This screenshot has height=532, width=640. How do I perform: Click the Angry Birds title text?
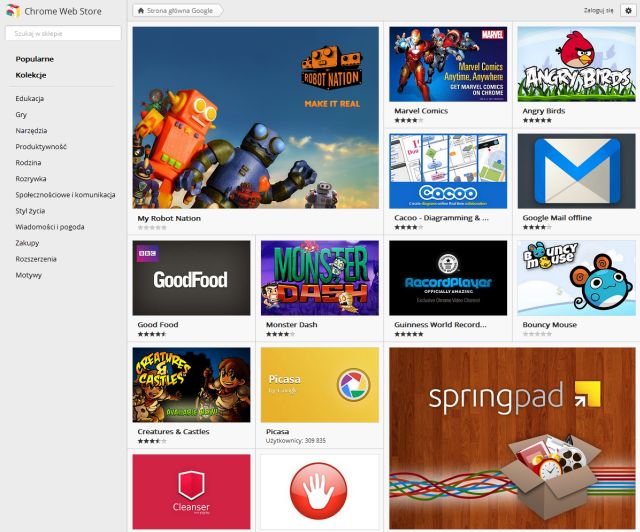tap(544, 111)
